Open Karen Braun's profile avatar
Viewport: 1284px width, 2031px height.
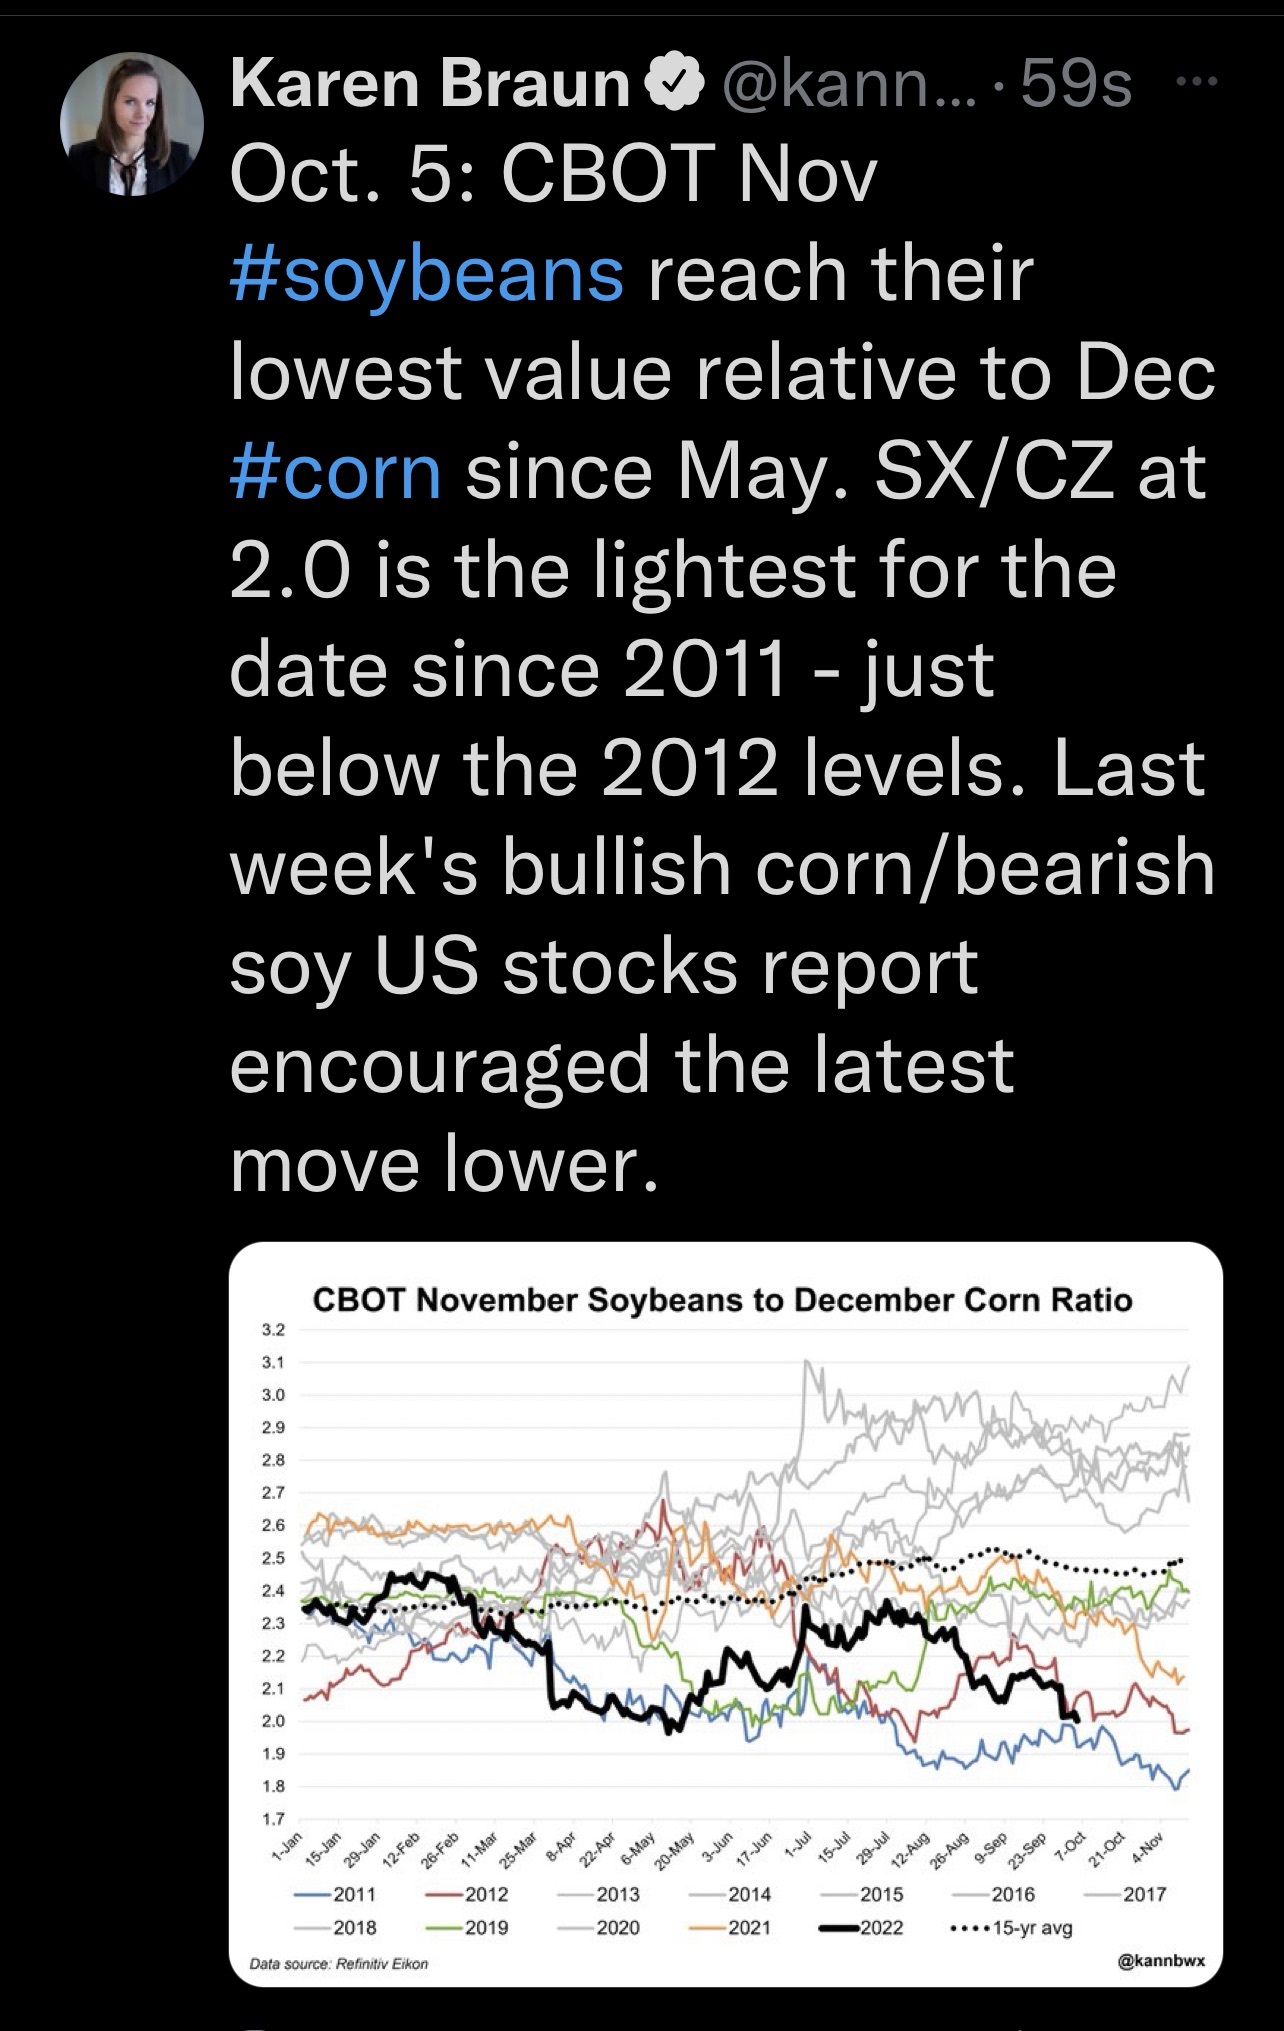132,124
